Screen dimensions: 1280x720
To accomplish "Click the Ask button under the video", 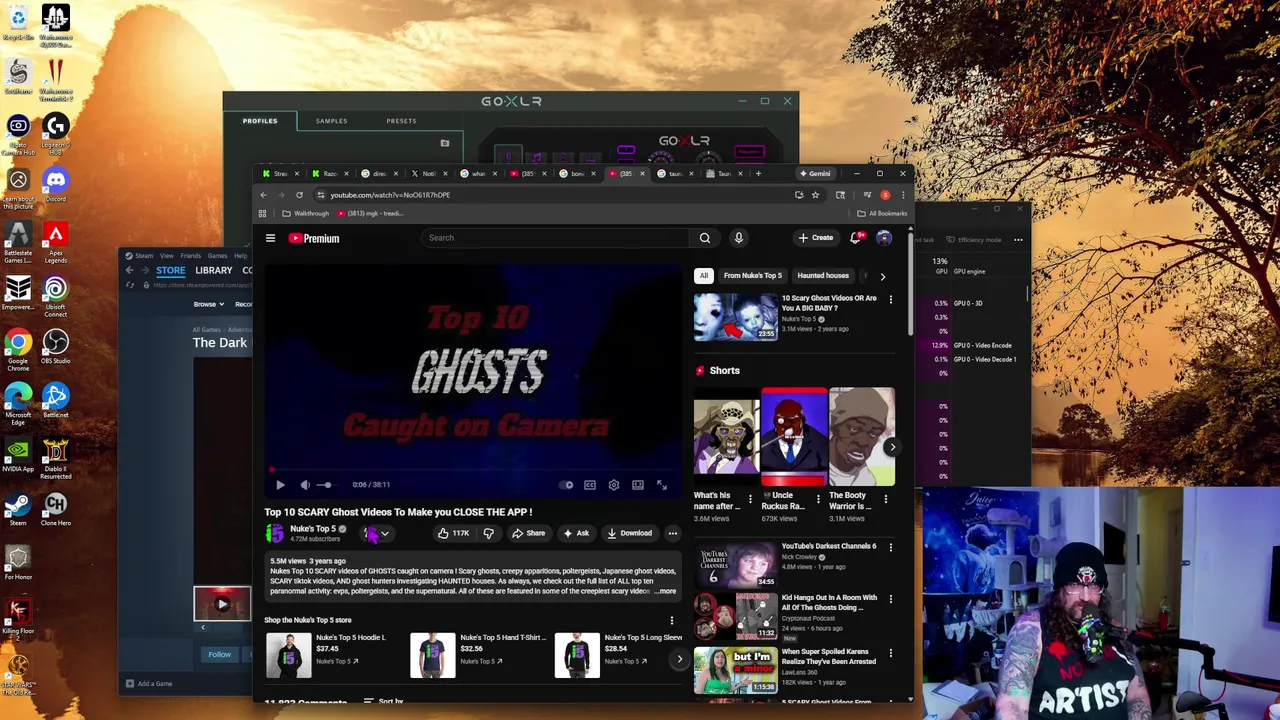I will [576, 533].
